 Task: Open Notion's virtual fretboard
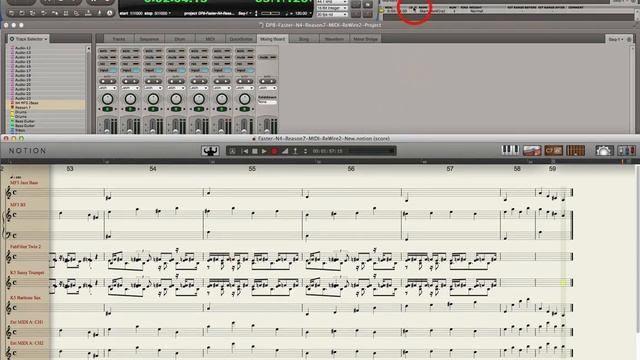(x=532, y=150)
